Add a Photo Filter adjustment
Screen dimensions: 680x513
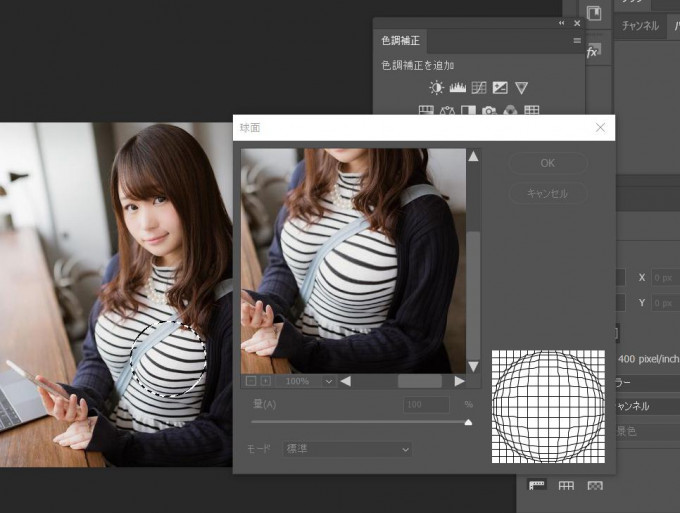(490, 111)
